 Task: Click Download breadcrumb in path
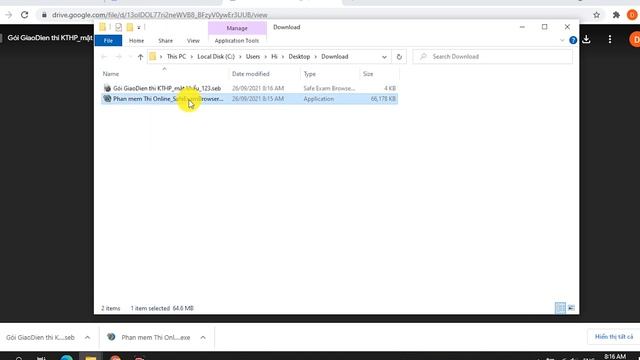(335, 57)
